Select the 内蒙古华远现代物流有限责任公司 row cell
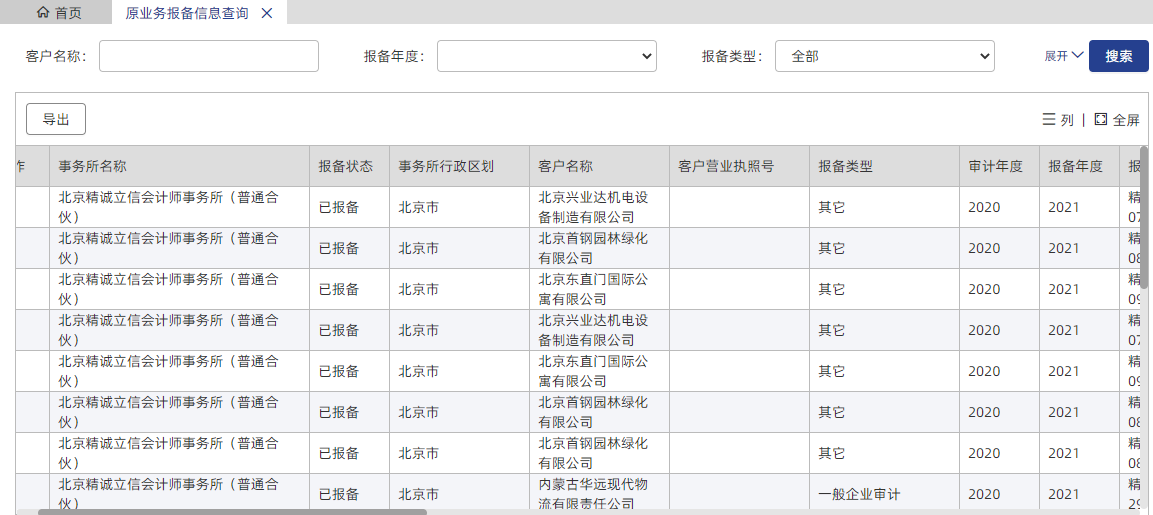This screenshot has width=1153, height=515. pos(593,494)
